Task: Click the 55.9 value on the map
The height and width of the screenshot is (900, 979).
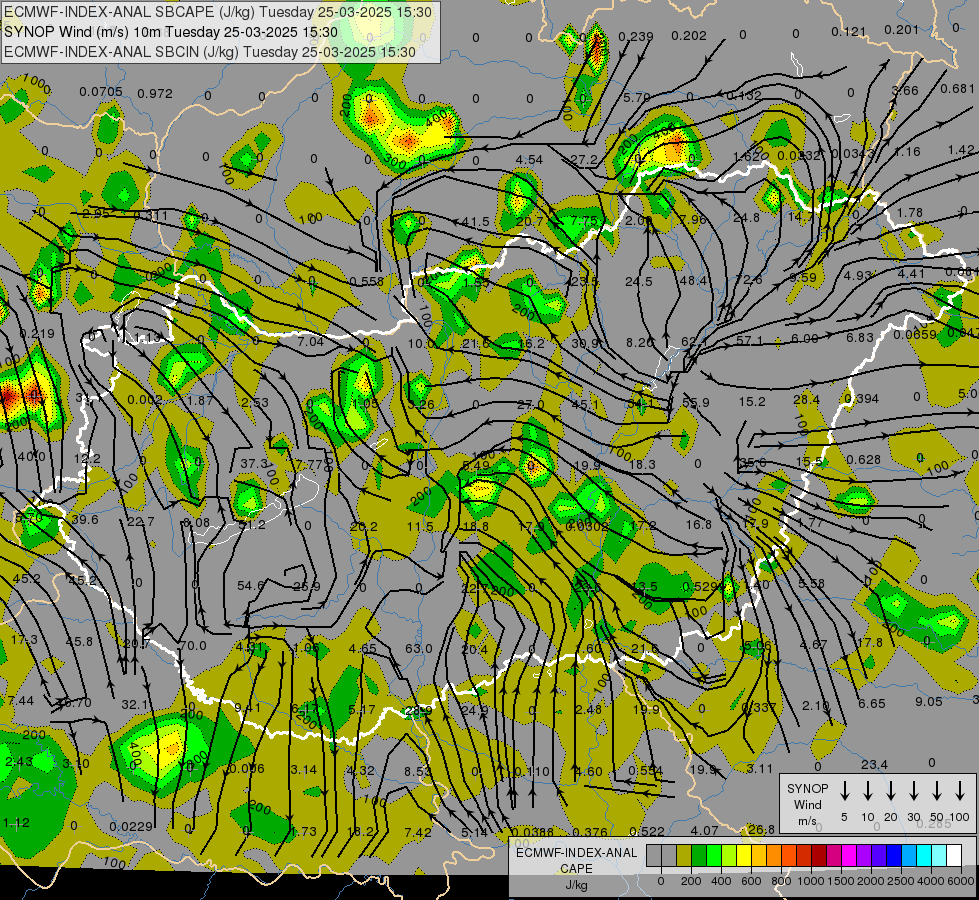Action: (x=696, y=403)
